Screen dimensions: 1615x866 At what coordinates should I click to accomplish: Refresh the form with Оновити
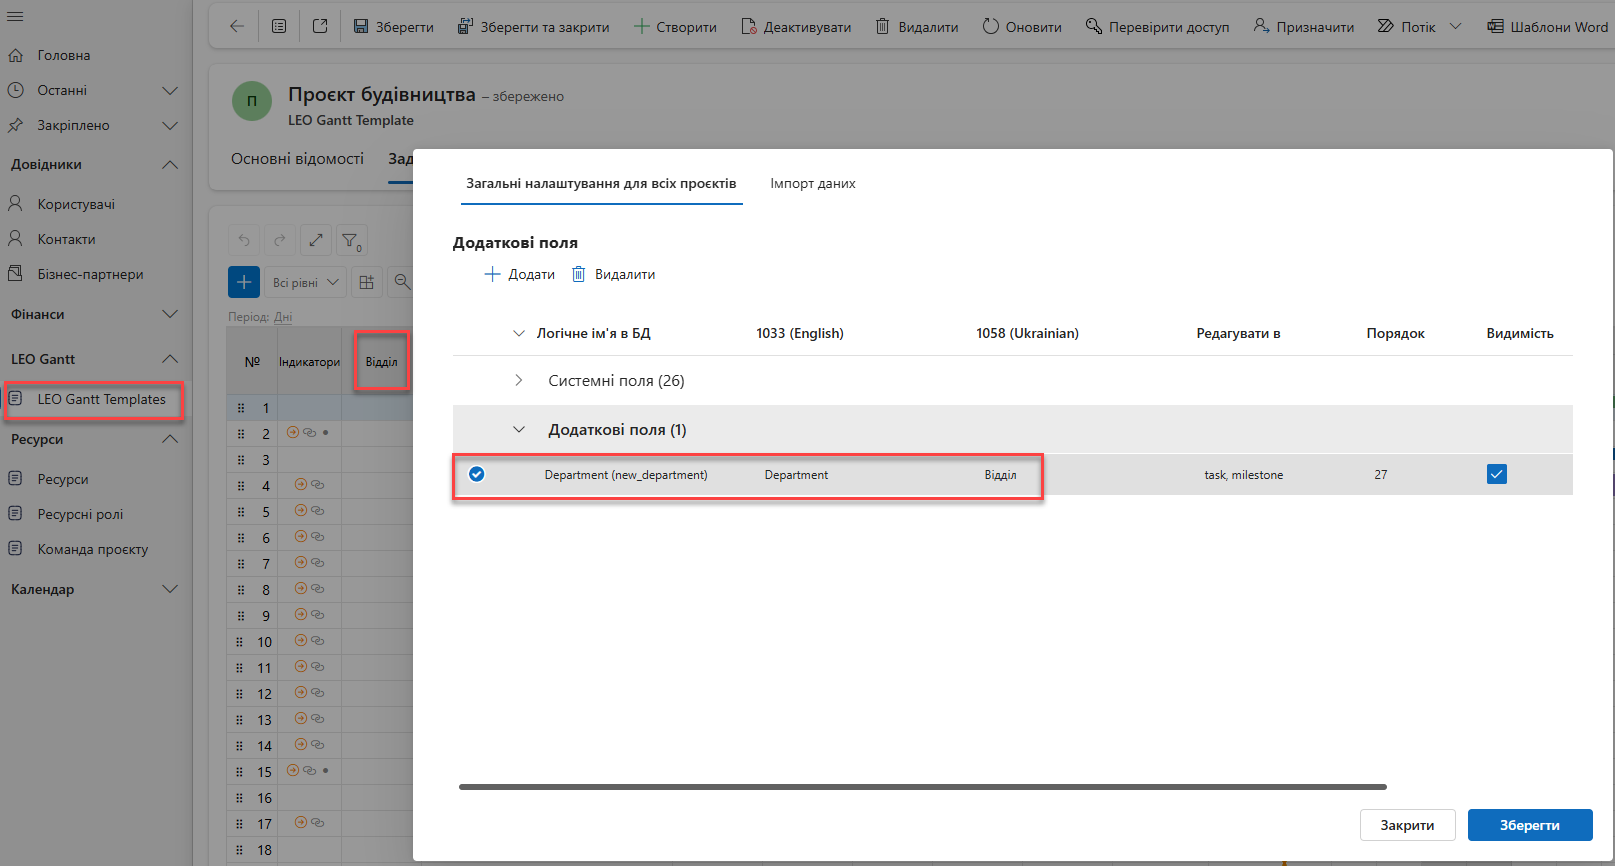click(1022, 27)
